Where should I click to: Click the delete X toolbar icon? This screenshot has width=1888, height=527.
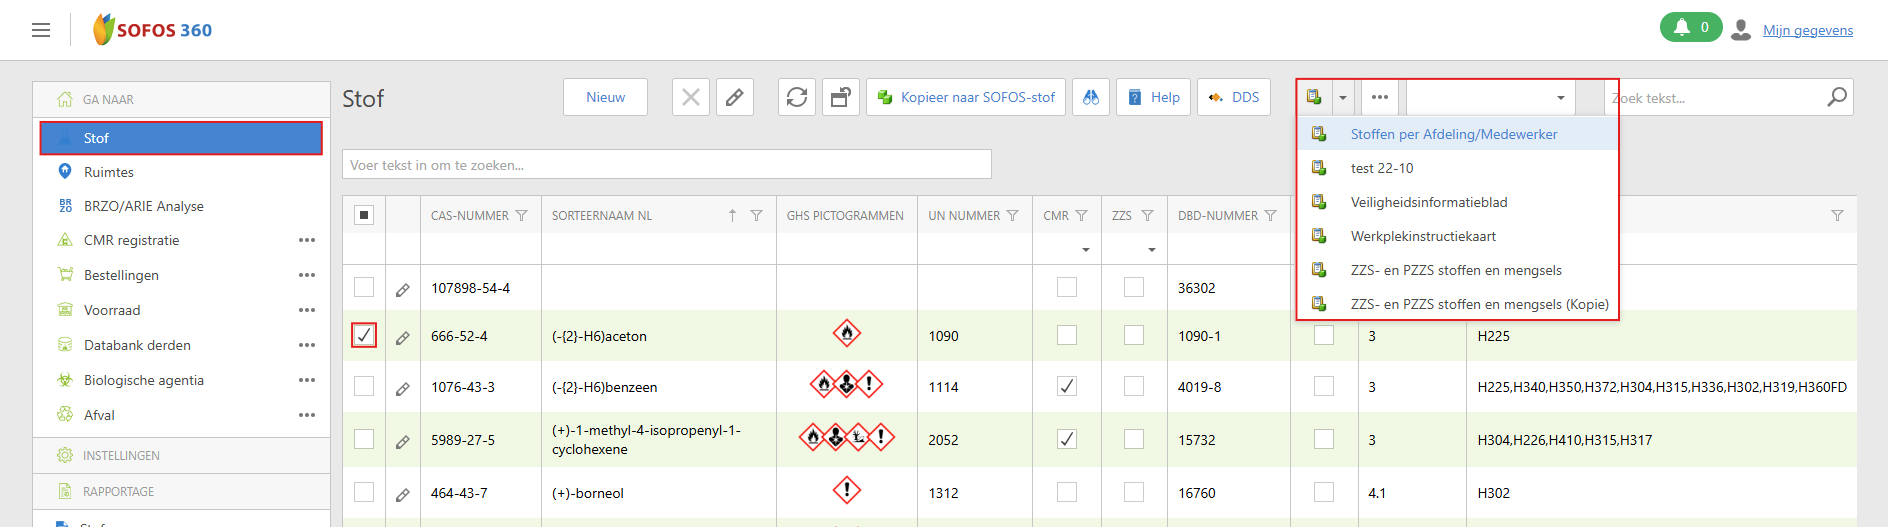691,97
